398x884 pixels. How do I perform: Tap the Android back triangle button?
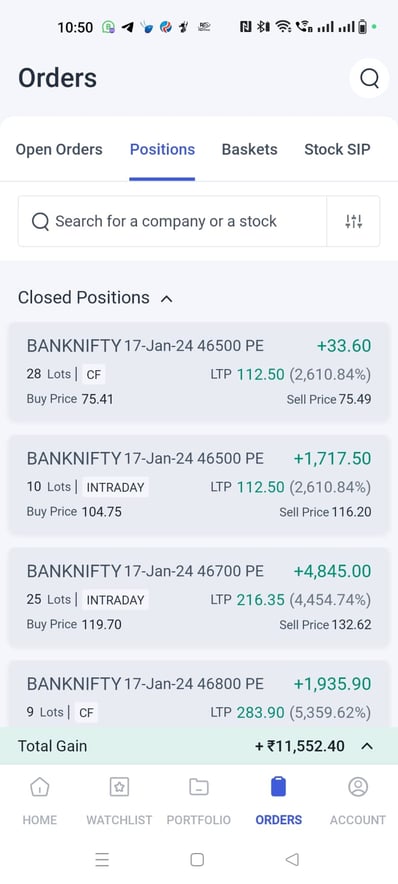tap(291, 859)
